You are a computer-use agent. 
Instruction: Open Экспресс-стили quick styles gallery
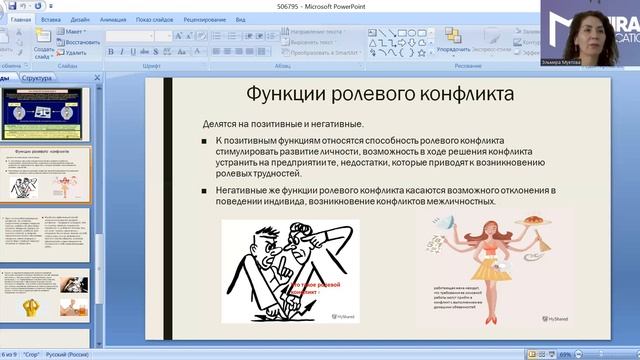click(x=491, y=42)
